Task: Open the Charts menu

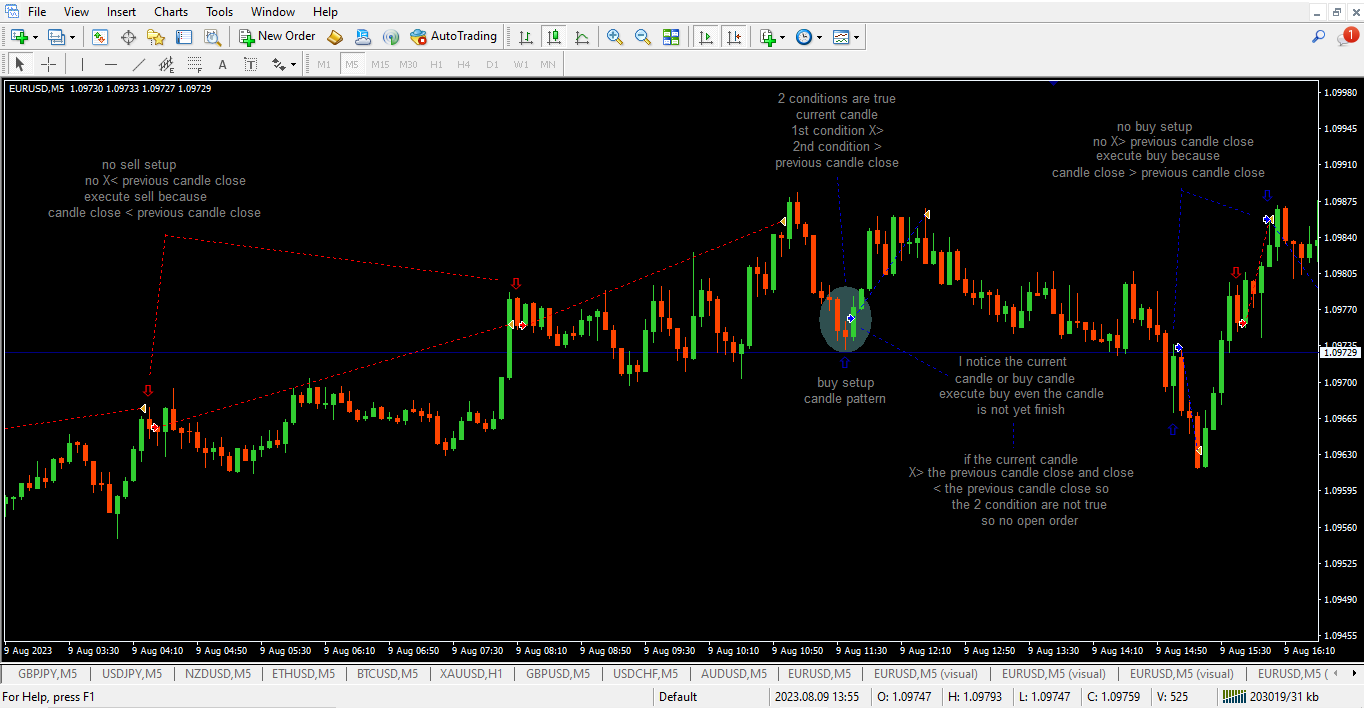Action: 171,12
